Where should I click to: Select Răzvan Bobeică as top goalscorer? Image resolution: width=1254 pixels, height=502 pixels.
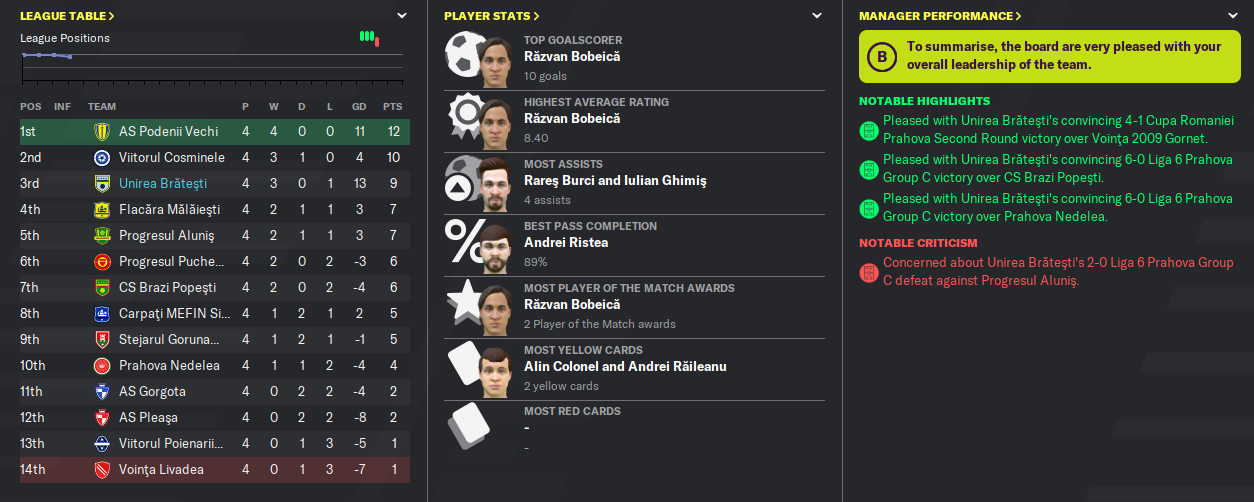pos(572,57)
